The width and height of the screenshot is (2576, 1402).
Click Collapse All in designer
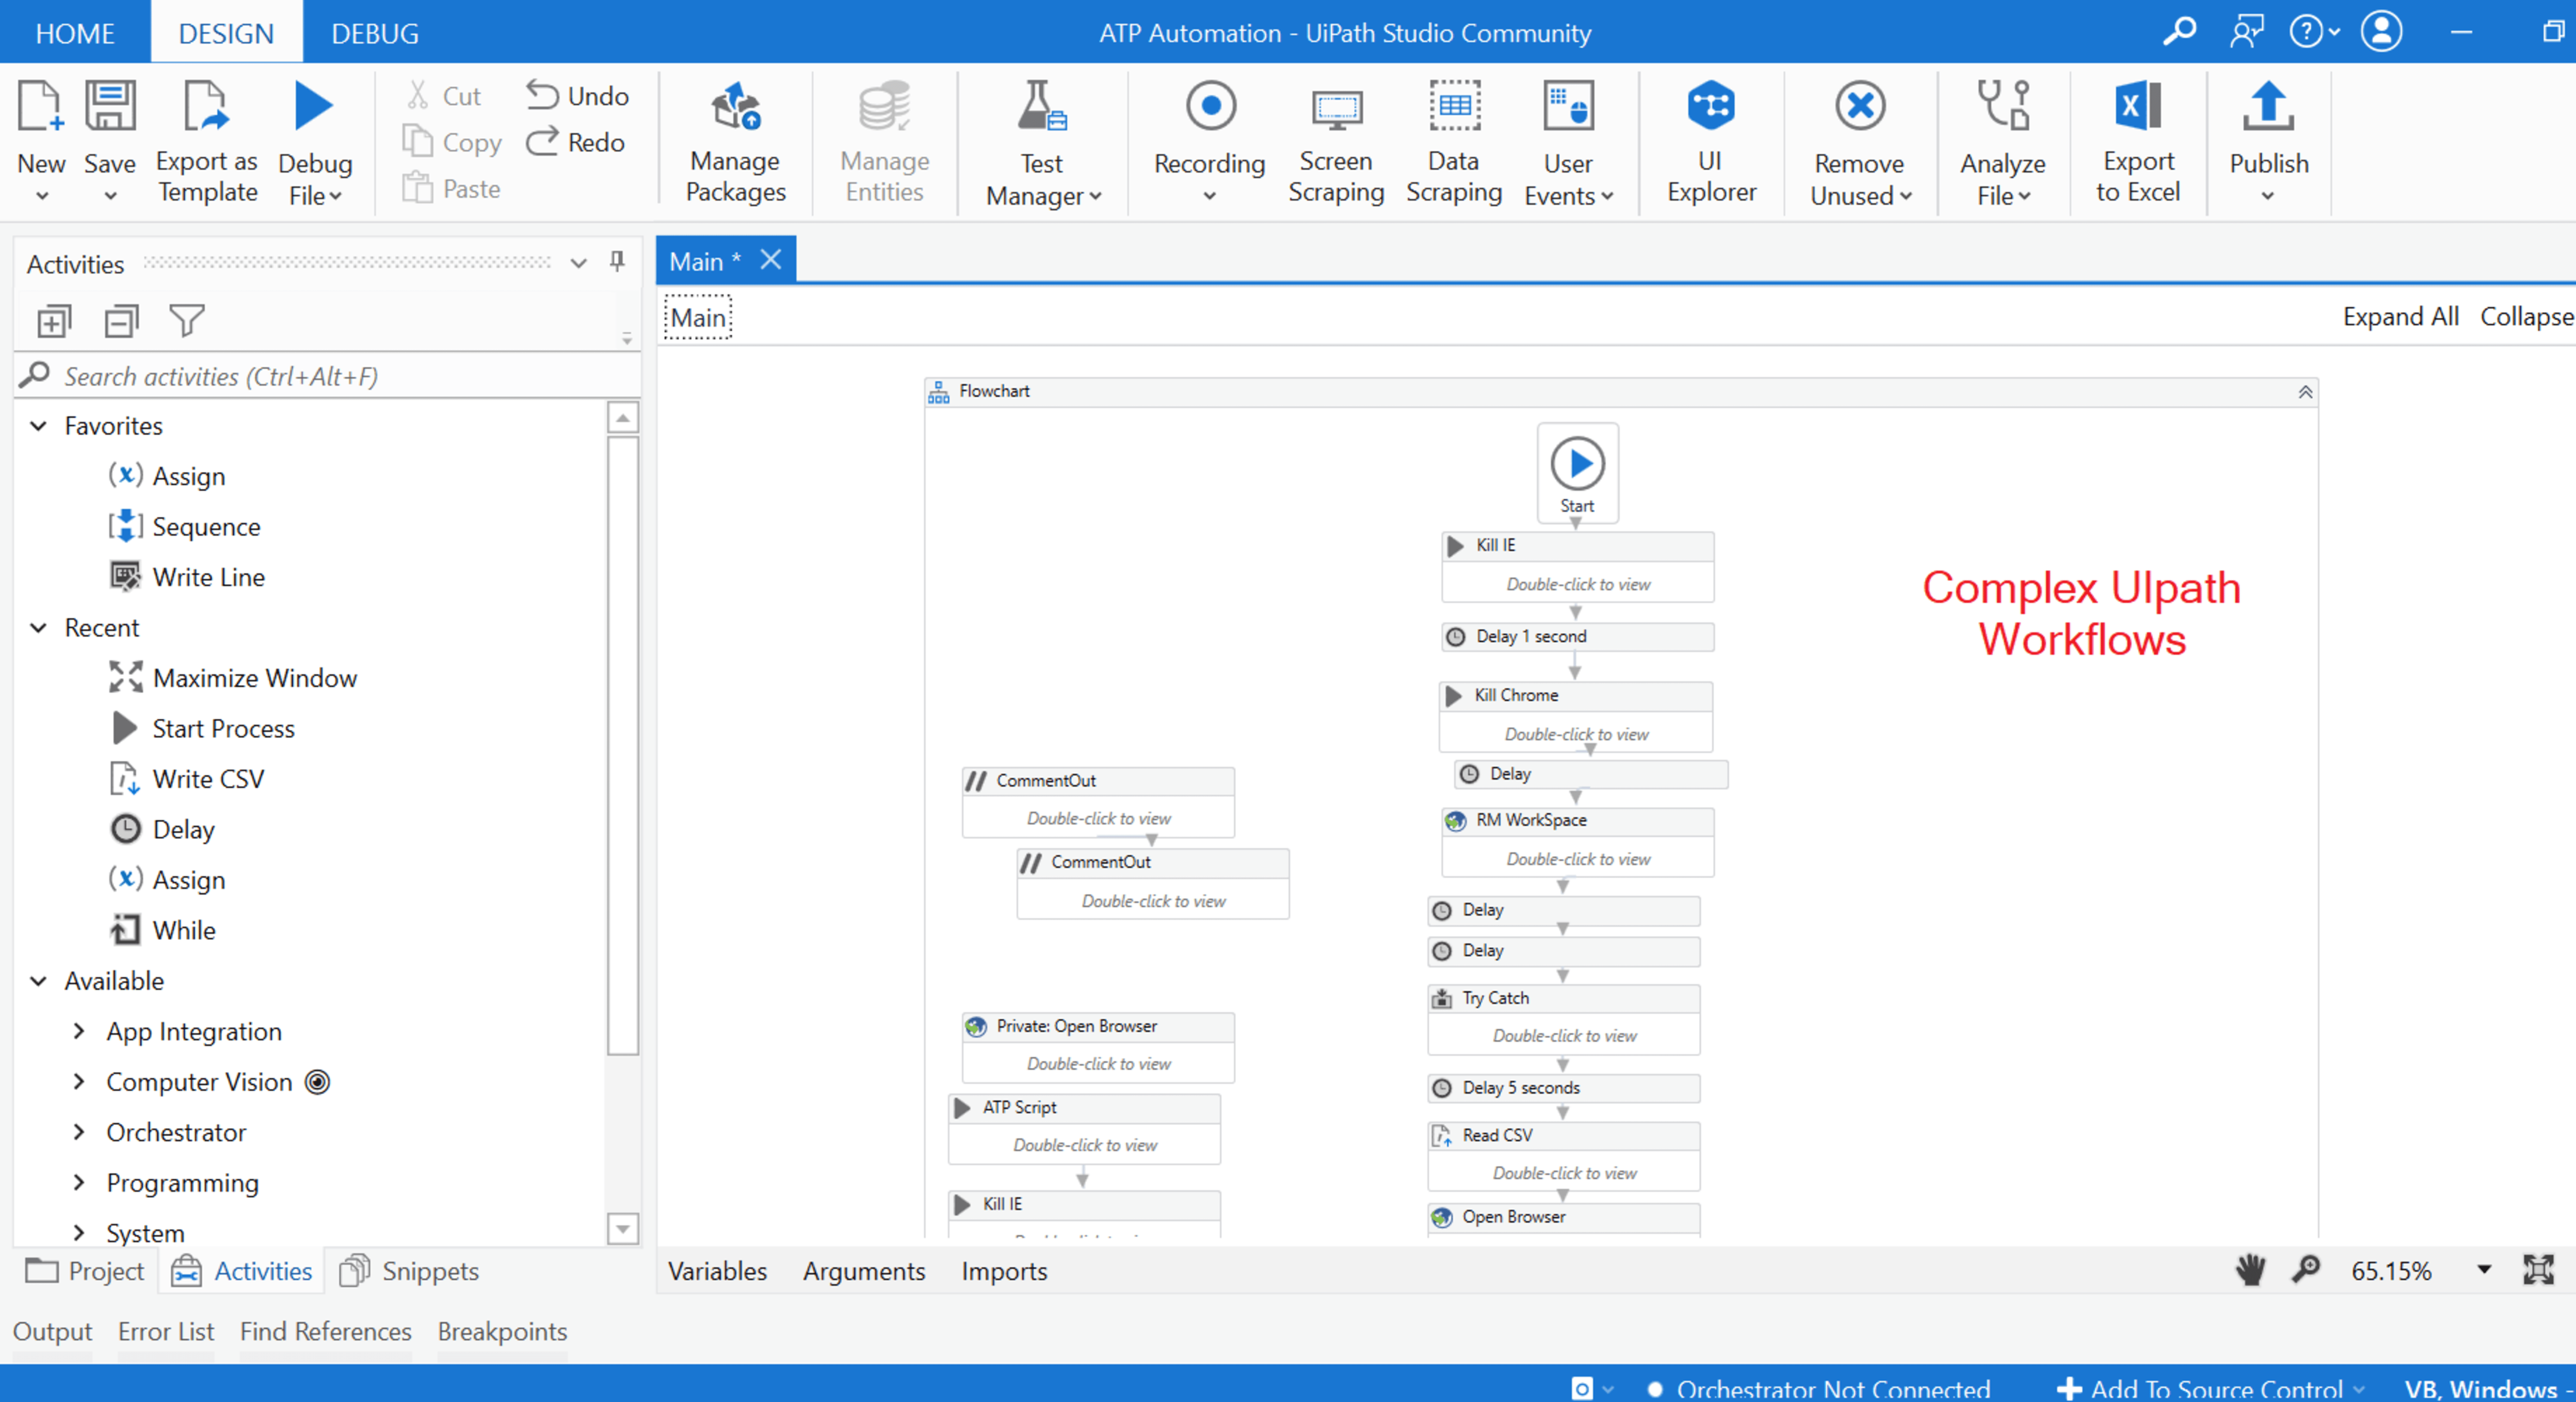coord(2527,316)
